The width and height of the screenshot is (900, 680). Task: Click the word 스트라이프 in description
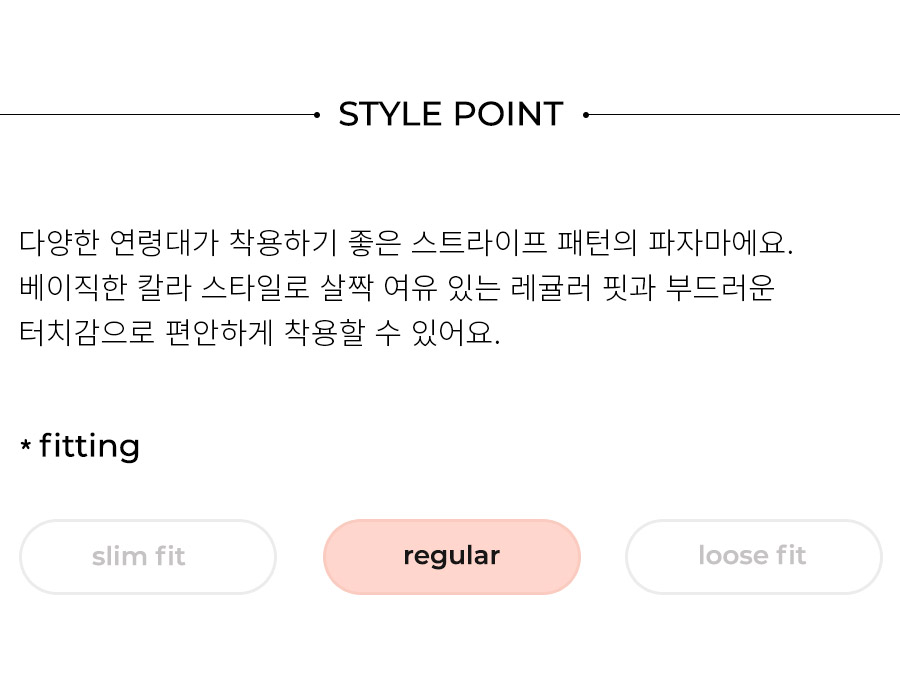479,242
